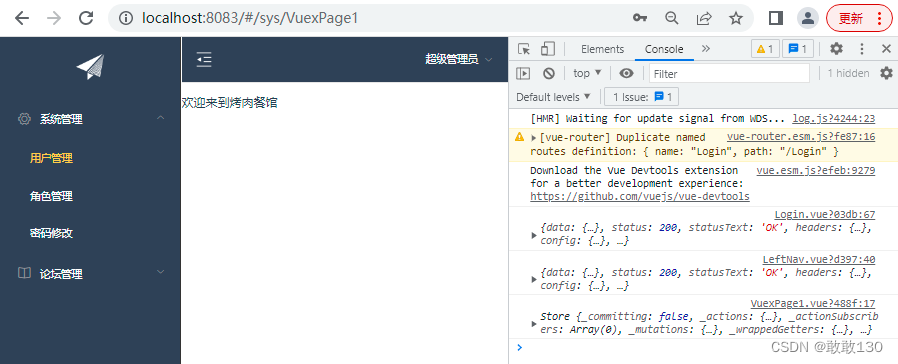Open Login.vue?03db:67 source link
The image size is (898, 364).
[x=825, y=215]
